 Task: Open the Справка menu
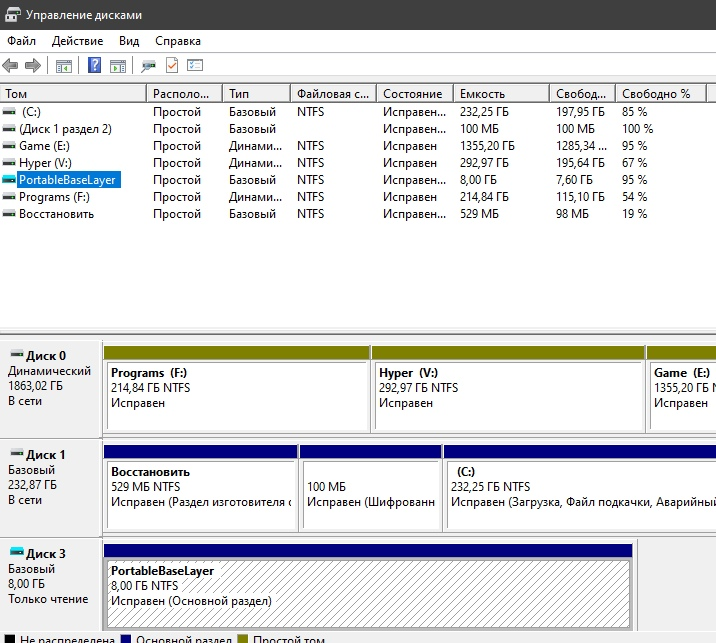(178, 41)
